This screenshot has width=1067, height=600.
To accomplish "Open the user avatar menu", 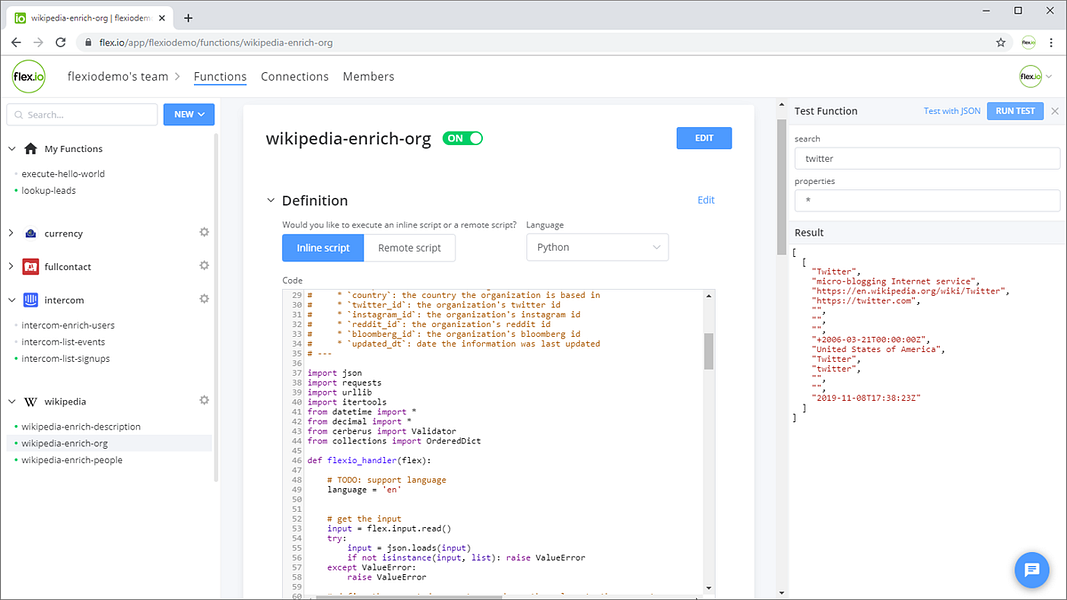I will click(x=1030, y=76).
